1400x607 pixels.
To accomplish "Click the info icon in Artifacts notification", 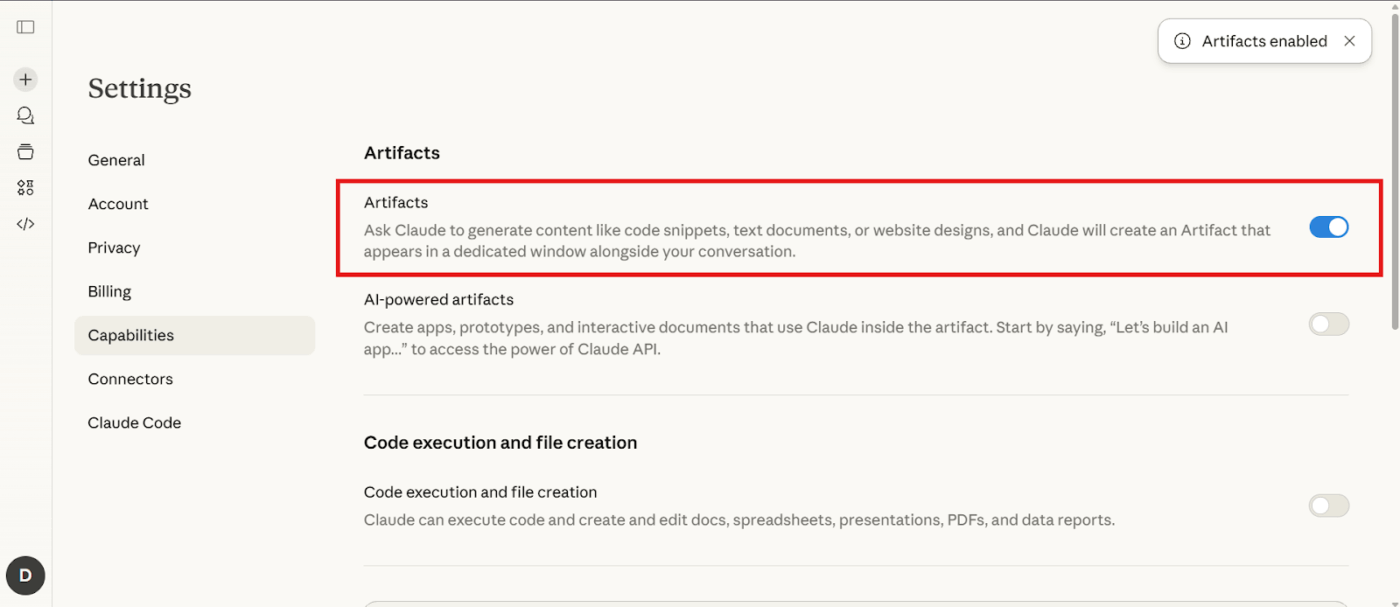I will click(x=1182, y=41).
